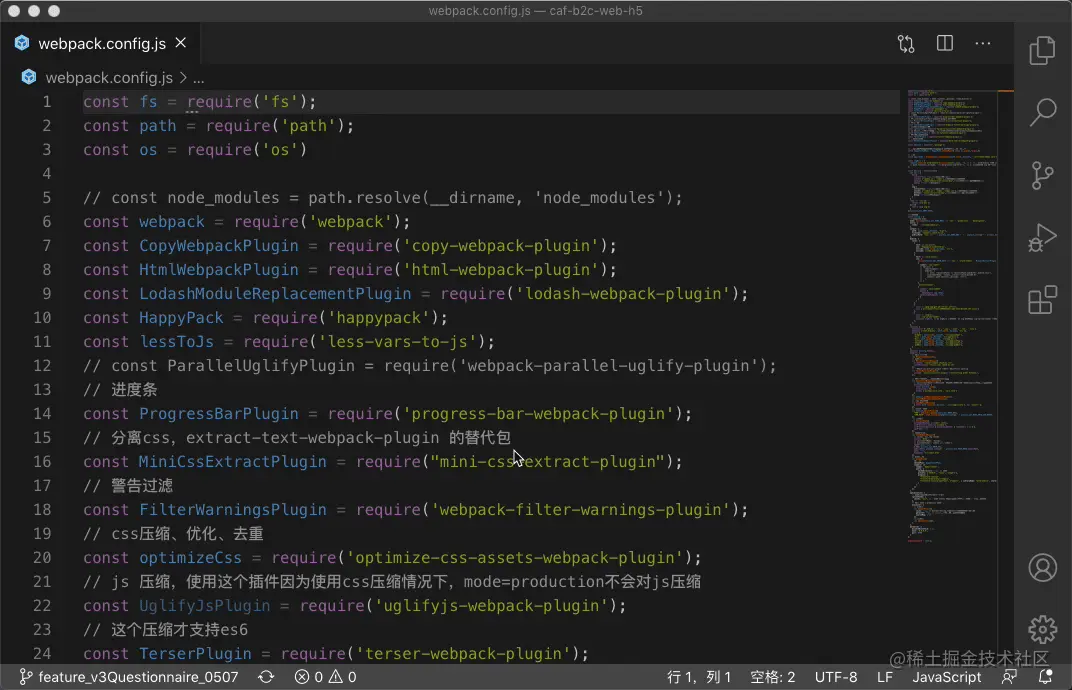Screen dimensions: 1072x690
Task: Open notifications bell in status bar
Action: point(1045,677)
